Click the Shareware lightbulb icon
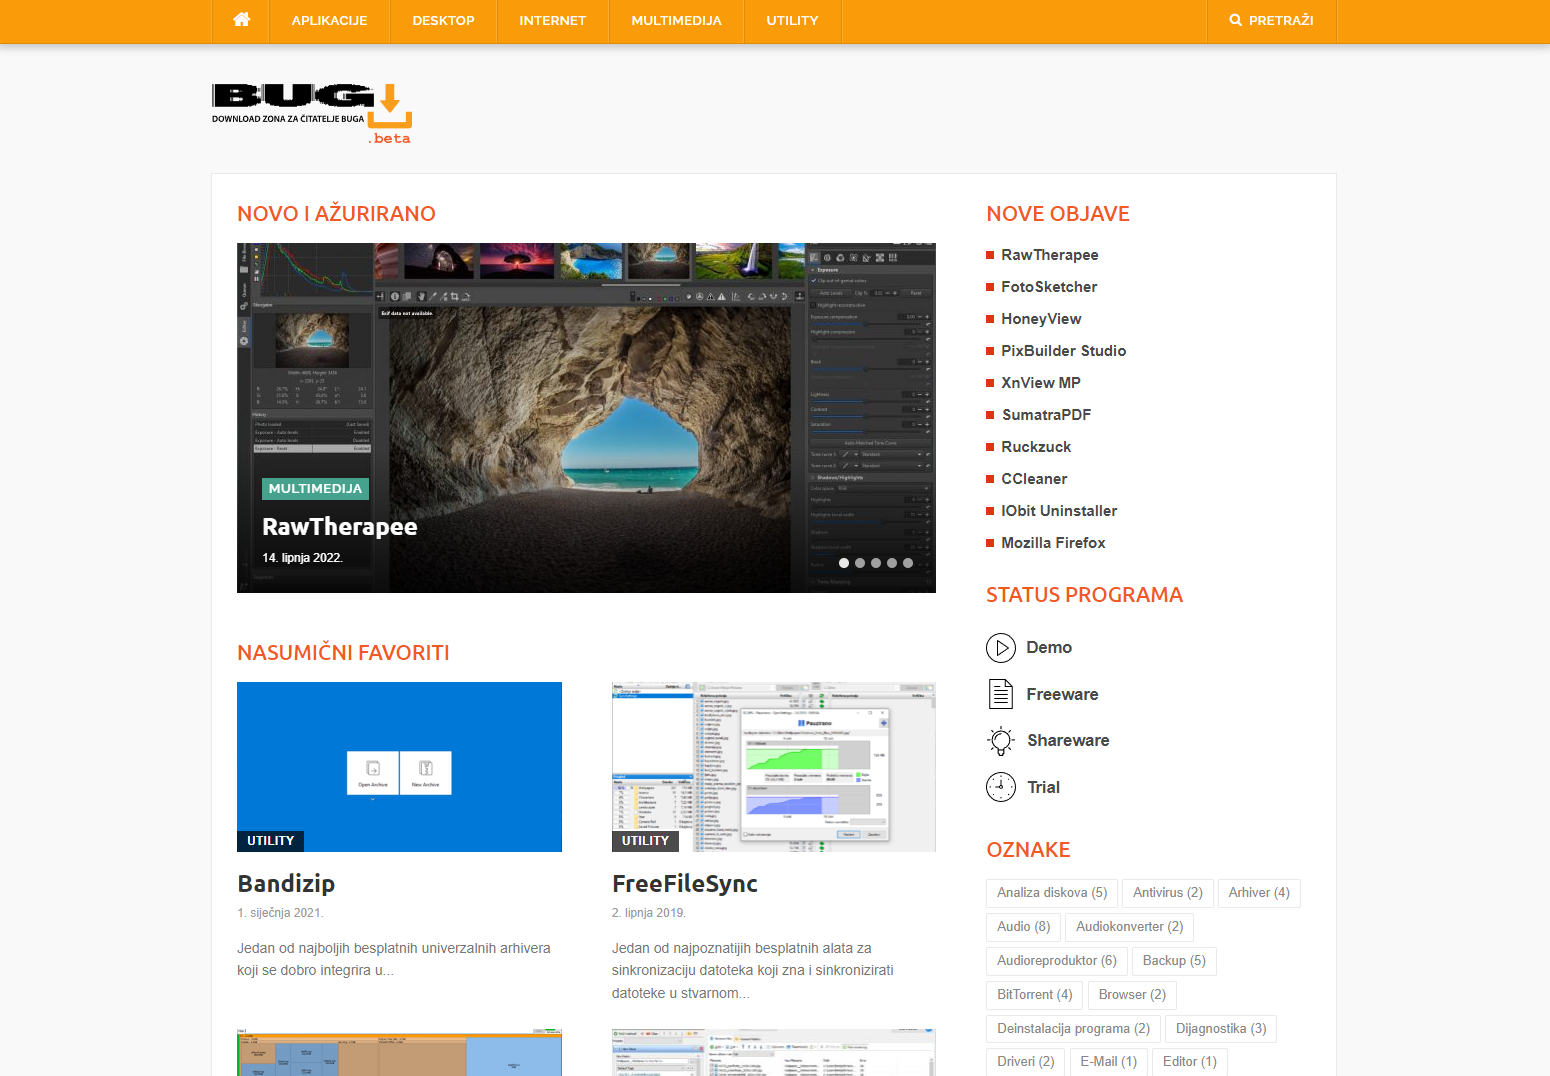This screenshot has height=1076, width=1550. (1001, 741)
